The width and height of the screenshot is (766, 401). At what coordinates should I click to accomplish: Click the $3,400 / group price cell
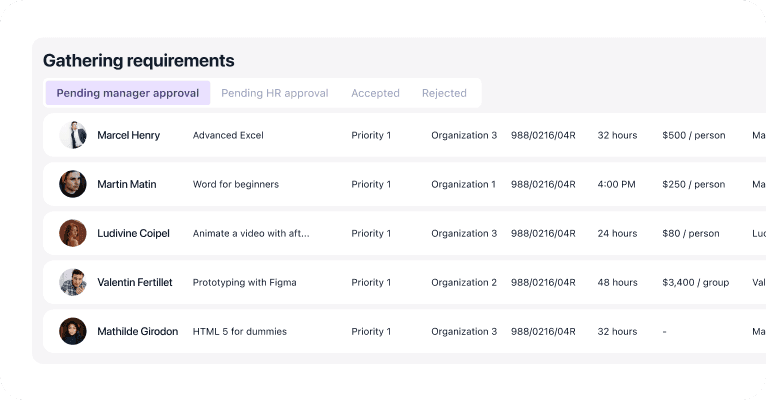click(695, 282)
